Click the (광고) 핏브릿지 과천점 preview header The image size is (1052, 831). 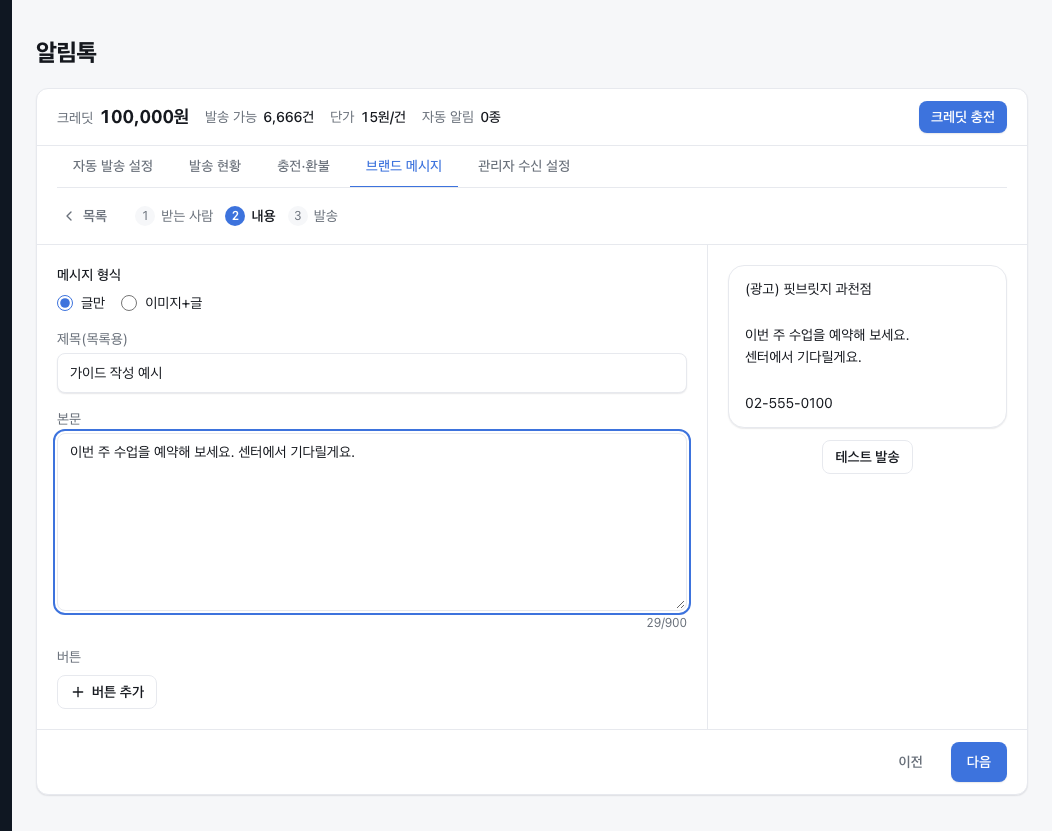click(x=808, y=288)
